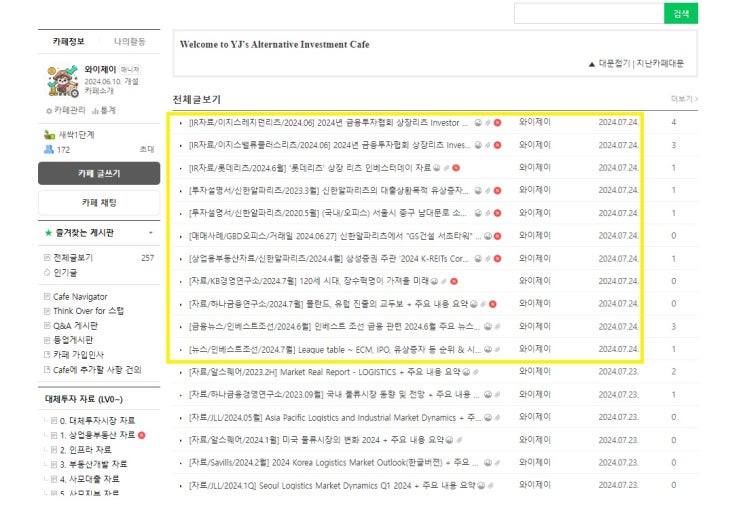The height and width of the screenshot is (526, 743).
Task: Click the clip icon on the KB경영연구소 post
Action: 444,281
